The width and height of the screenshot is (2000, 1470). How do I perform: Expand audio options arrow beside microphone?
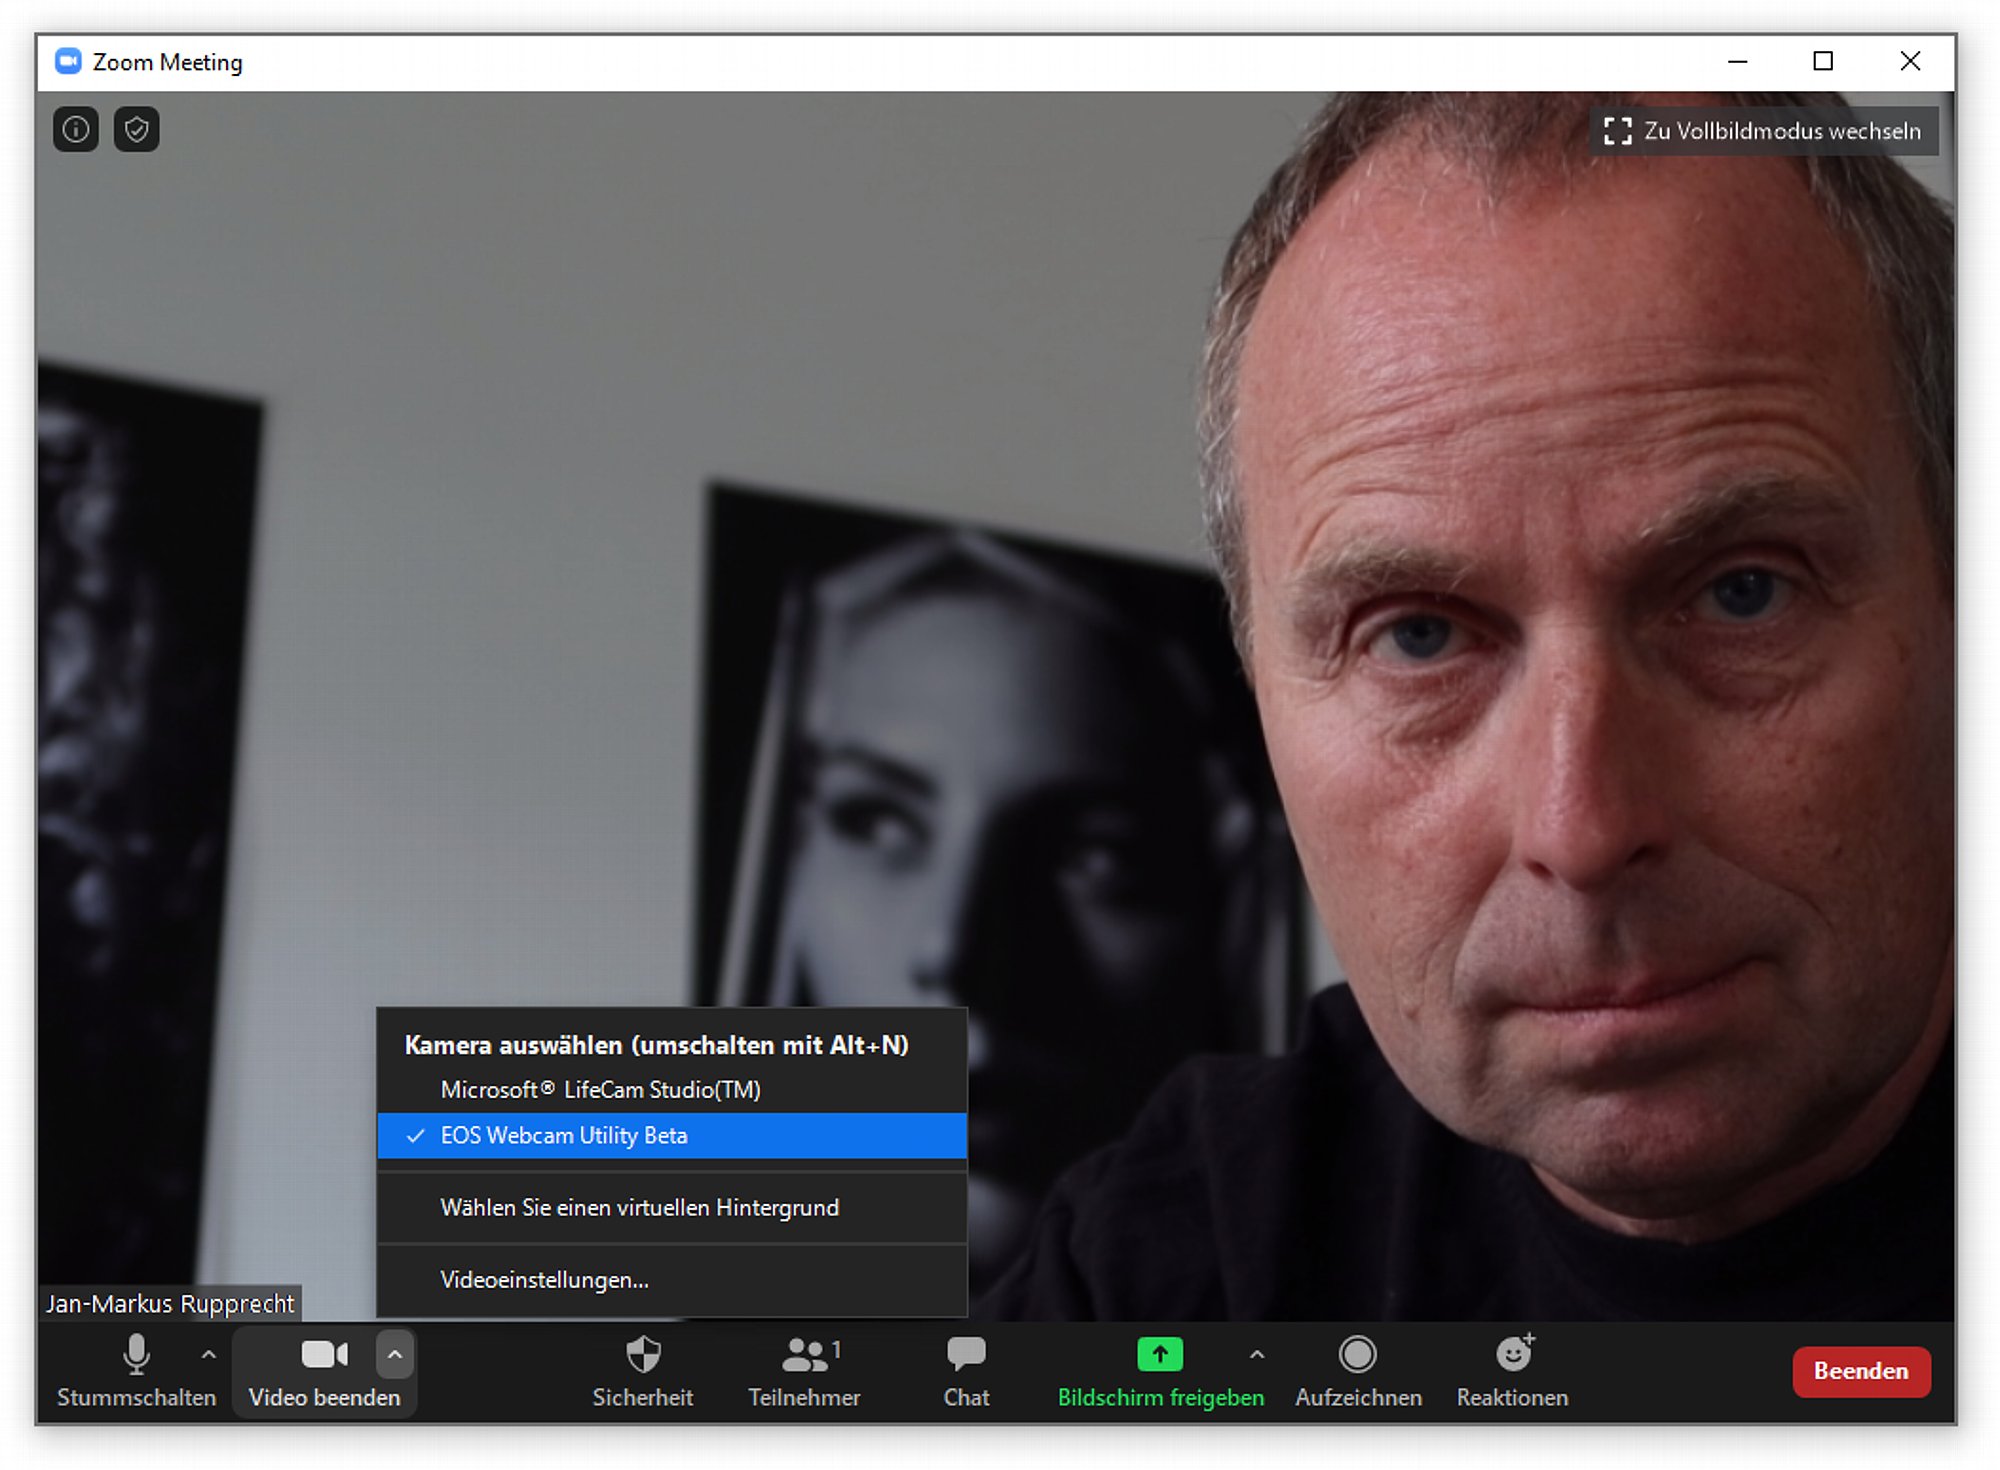[208, 1355]
